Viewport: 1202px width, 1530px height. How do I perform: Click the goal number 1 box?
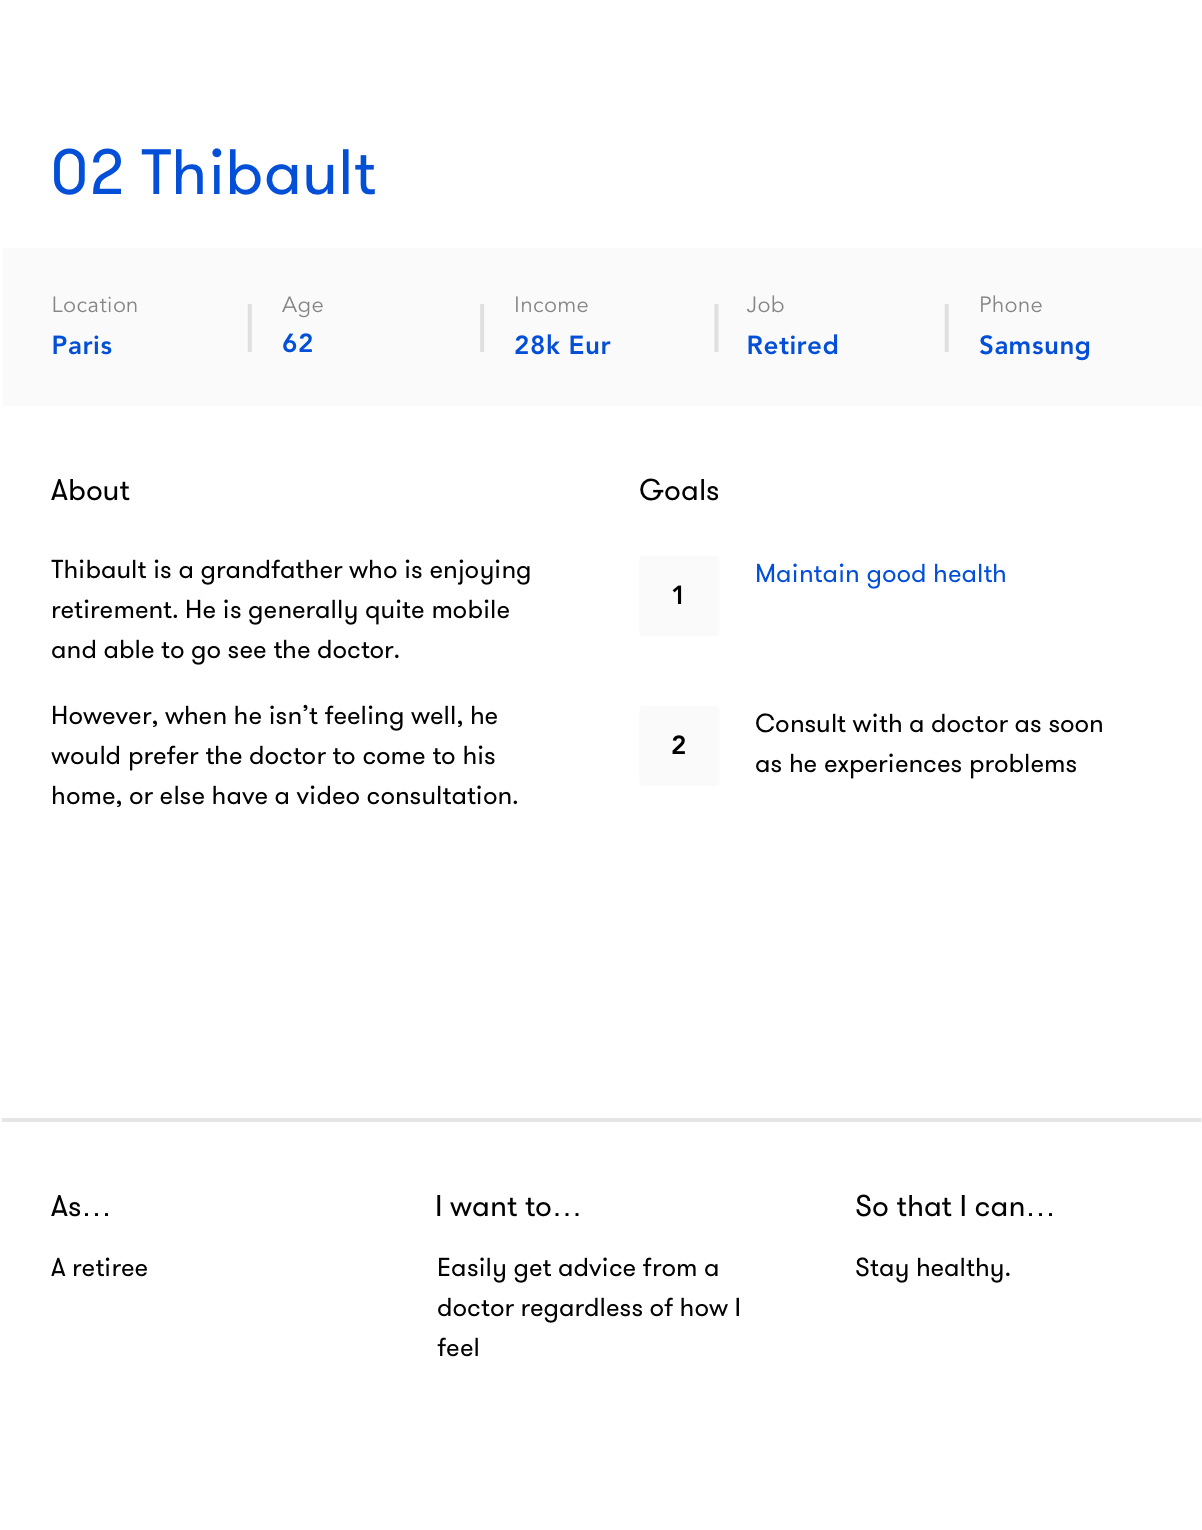pyautogui.click(x=679, y=595)
